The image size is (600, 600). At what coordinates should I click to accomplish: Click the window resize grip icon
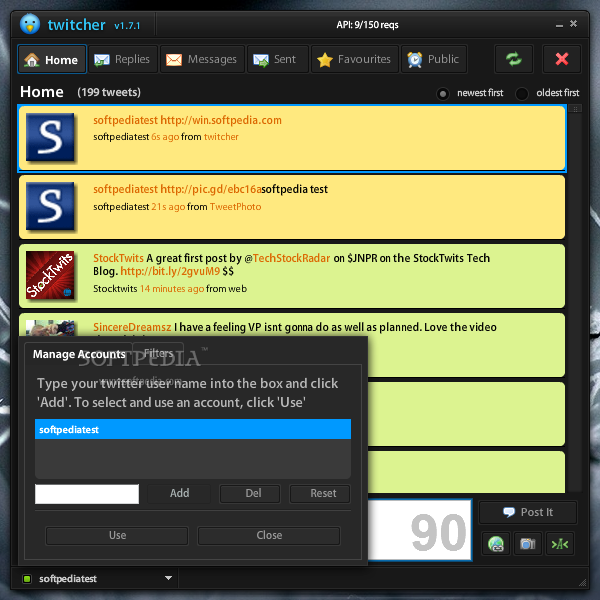click(x=582, y=582)
